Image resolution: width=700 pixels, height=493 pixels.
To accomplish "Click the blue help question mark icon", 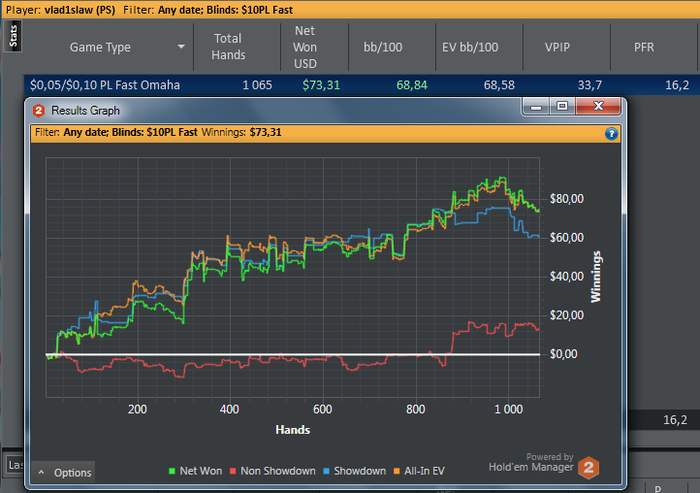I will pos(611,134).
